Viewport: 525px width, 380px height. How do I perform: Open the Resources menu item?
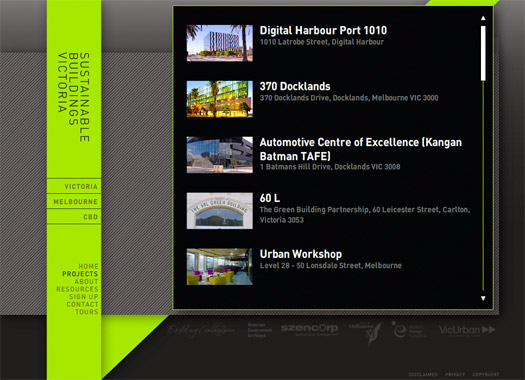click(x=77, y=289)
